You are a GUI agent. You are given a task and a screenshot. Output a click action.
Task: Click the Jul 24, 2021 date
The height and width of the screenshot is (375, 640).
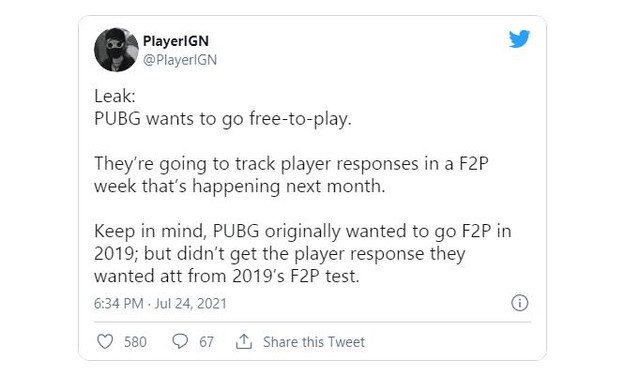[x=191, y=304]
